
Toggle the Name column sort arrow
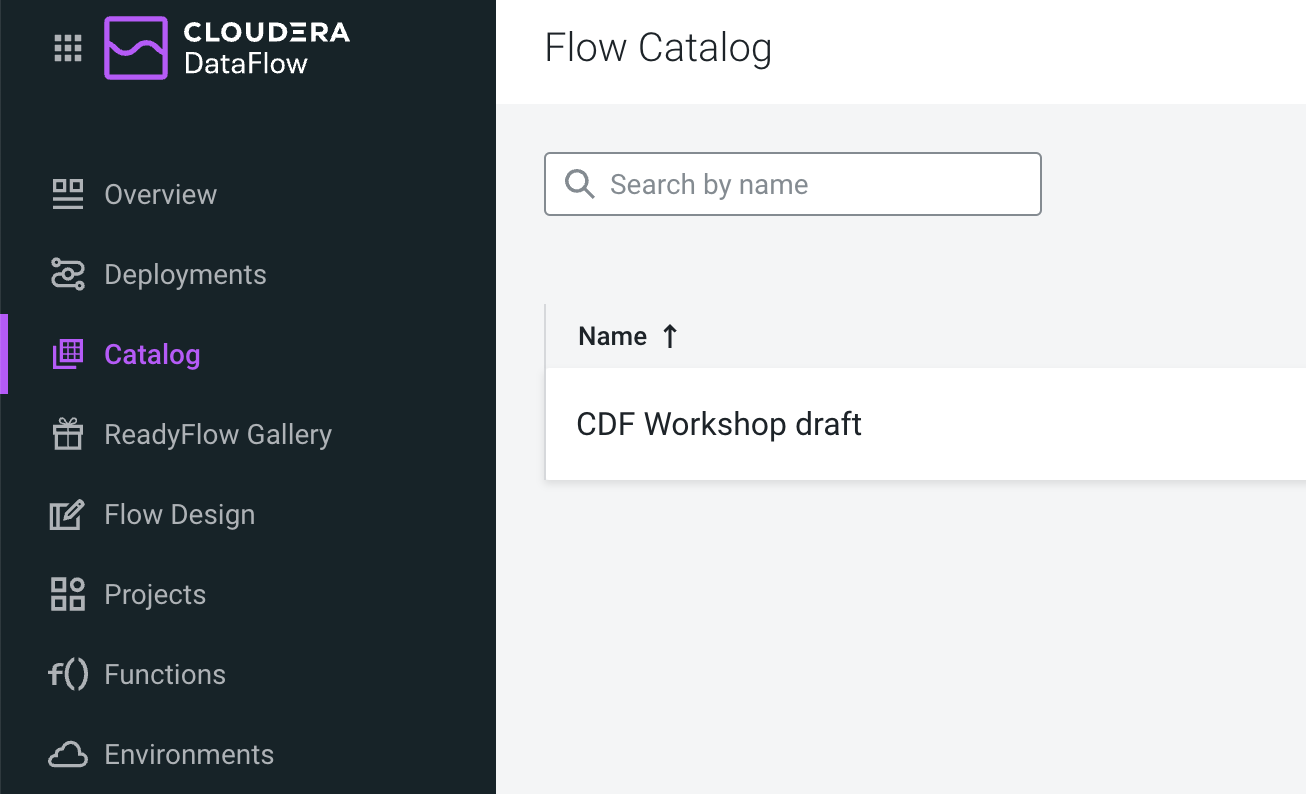[670, 336]
